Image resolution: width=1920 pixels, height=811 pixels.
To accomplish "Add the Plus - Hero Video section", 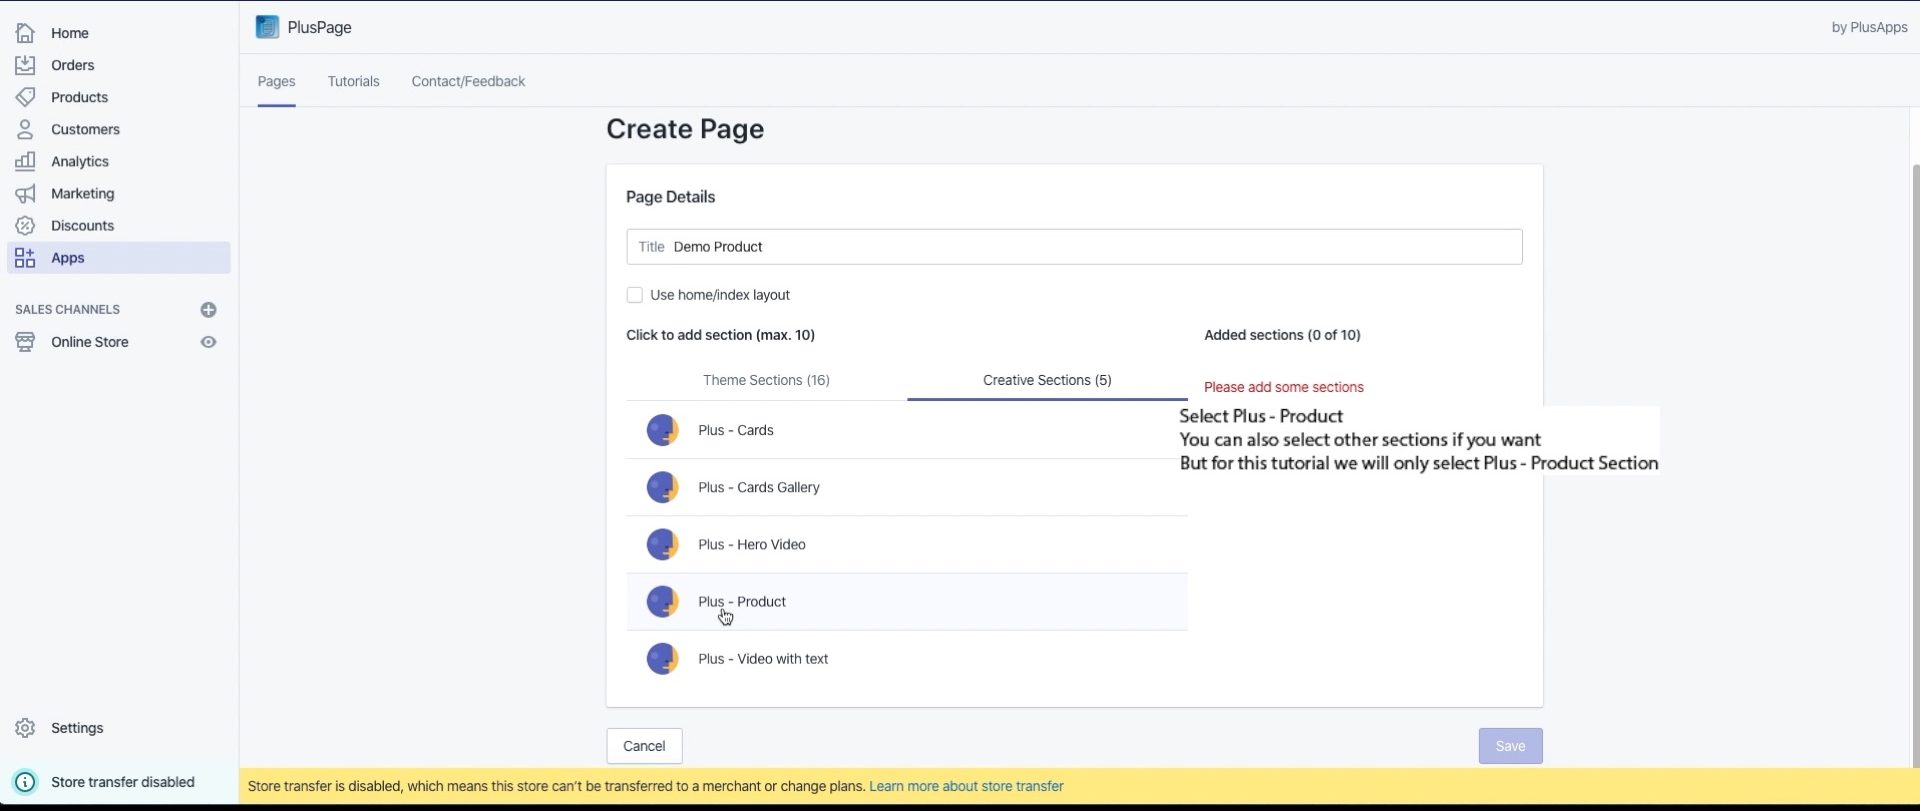I will click(x=907, y=544).
